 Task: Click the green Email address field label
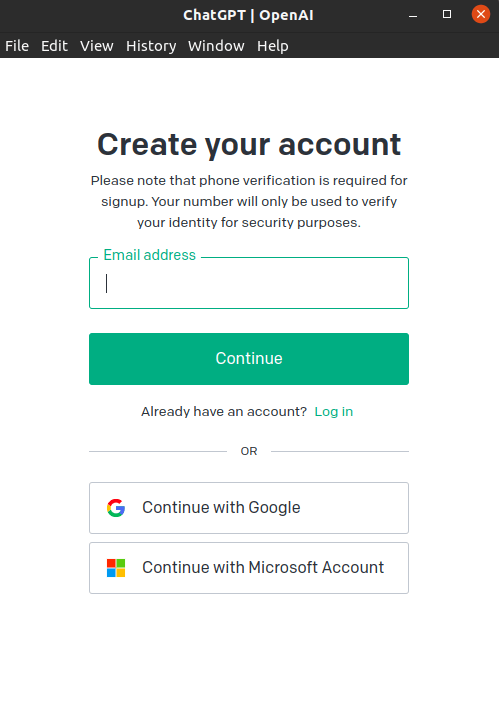tap(150, 255)
